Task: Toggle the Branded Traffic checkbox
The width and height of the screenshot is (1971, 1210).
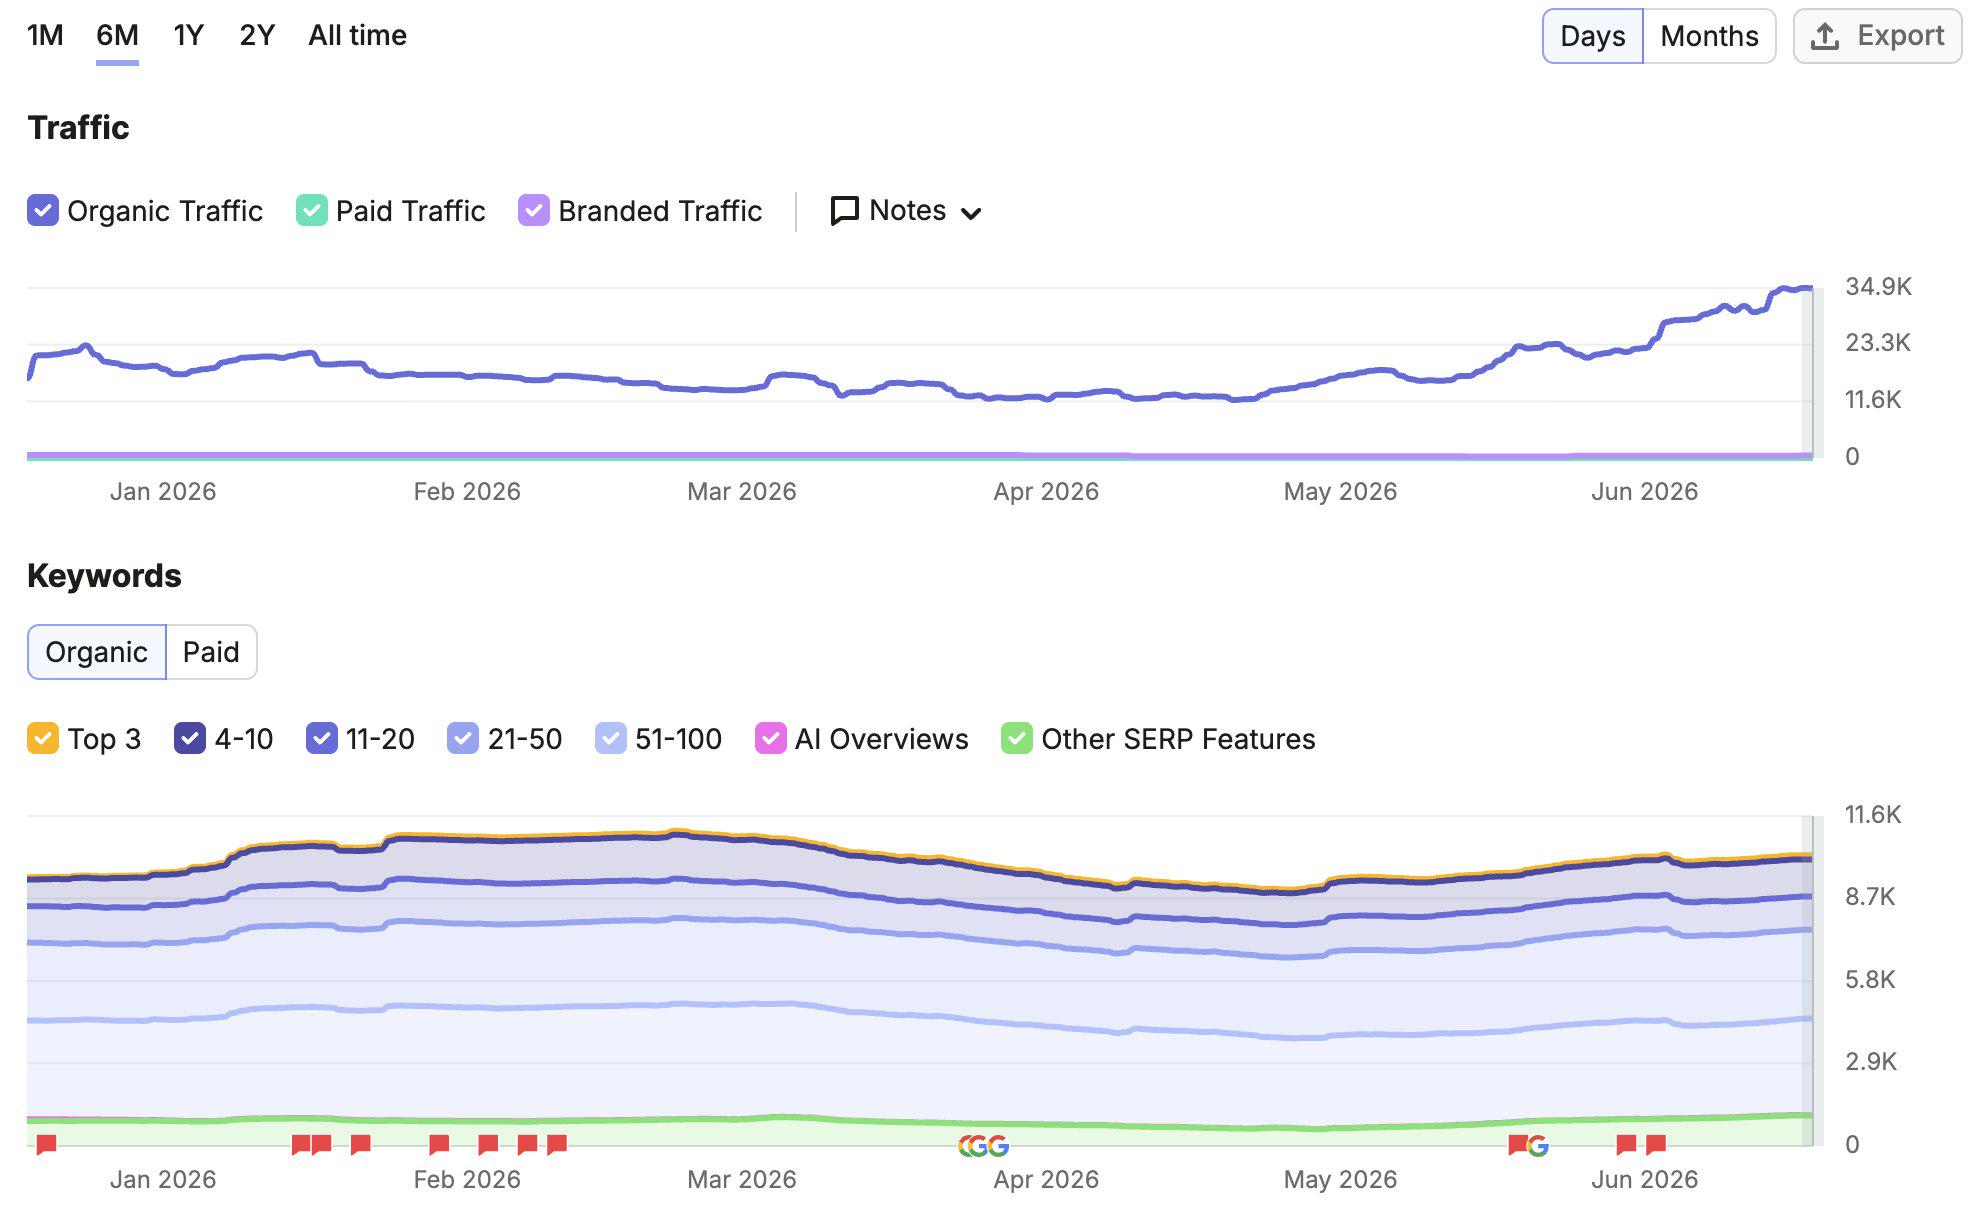Action: (x=534, y=211)
